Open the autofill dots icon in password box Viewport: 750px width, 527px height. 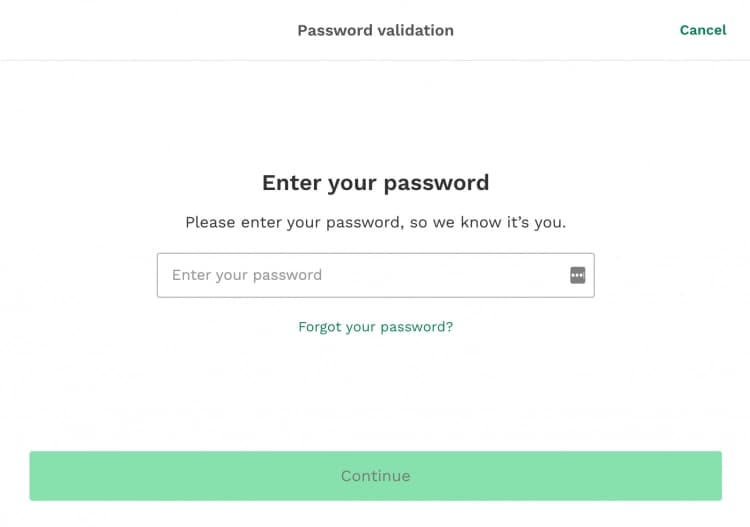tap(577, 275)
